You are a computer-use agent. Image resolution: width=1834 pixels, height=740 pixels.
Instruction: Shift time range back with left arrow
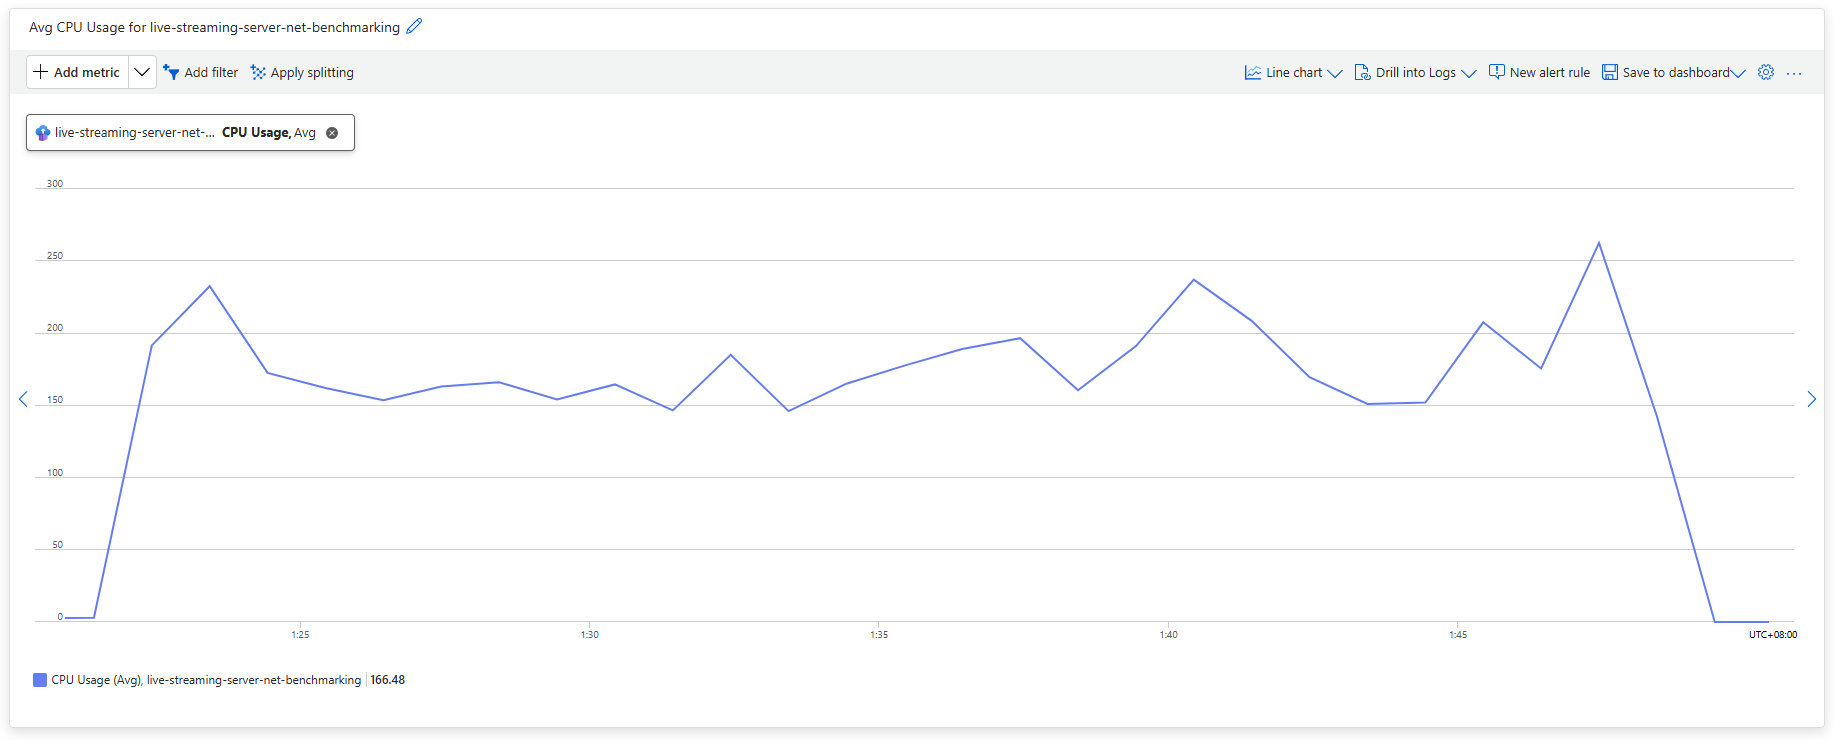23,399
